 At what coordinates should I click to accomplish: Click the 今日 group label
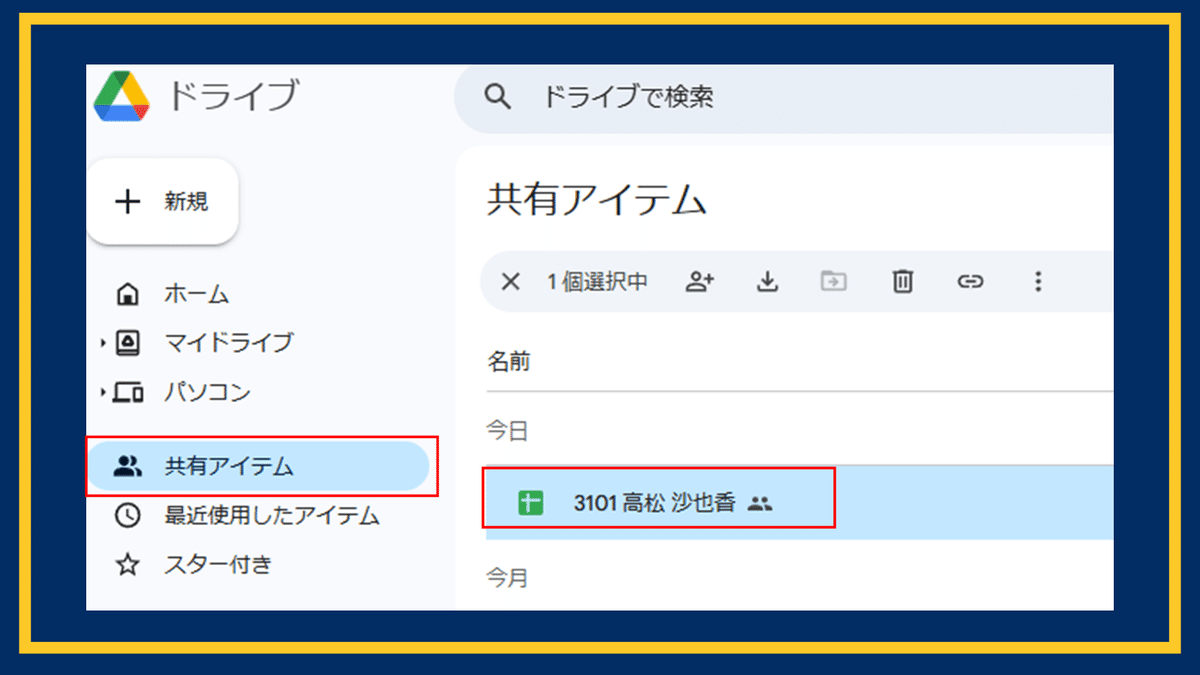pyautogui.click(x=507, y=431)
